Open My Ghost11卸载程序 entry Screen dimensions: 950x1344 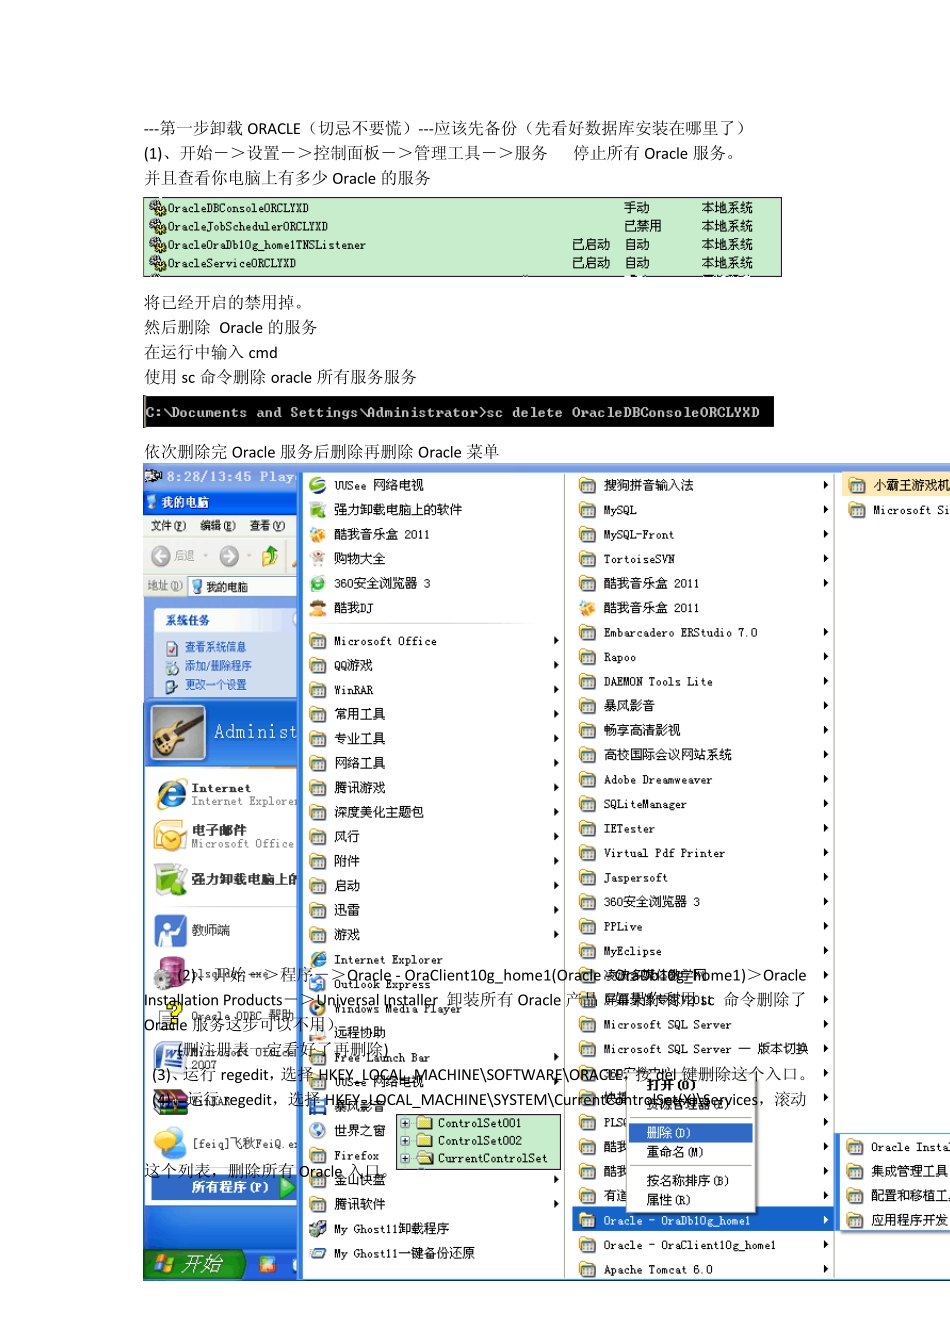(379, 1228)
